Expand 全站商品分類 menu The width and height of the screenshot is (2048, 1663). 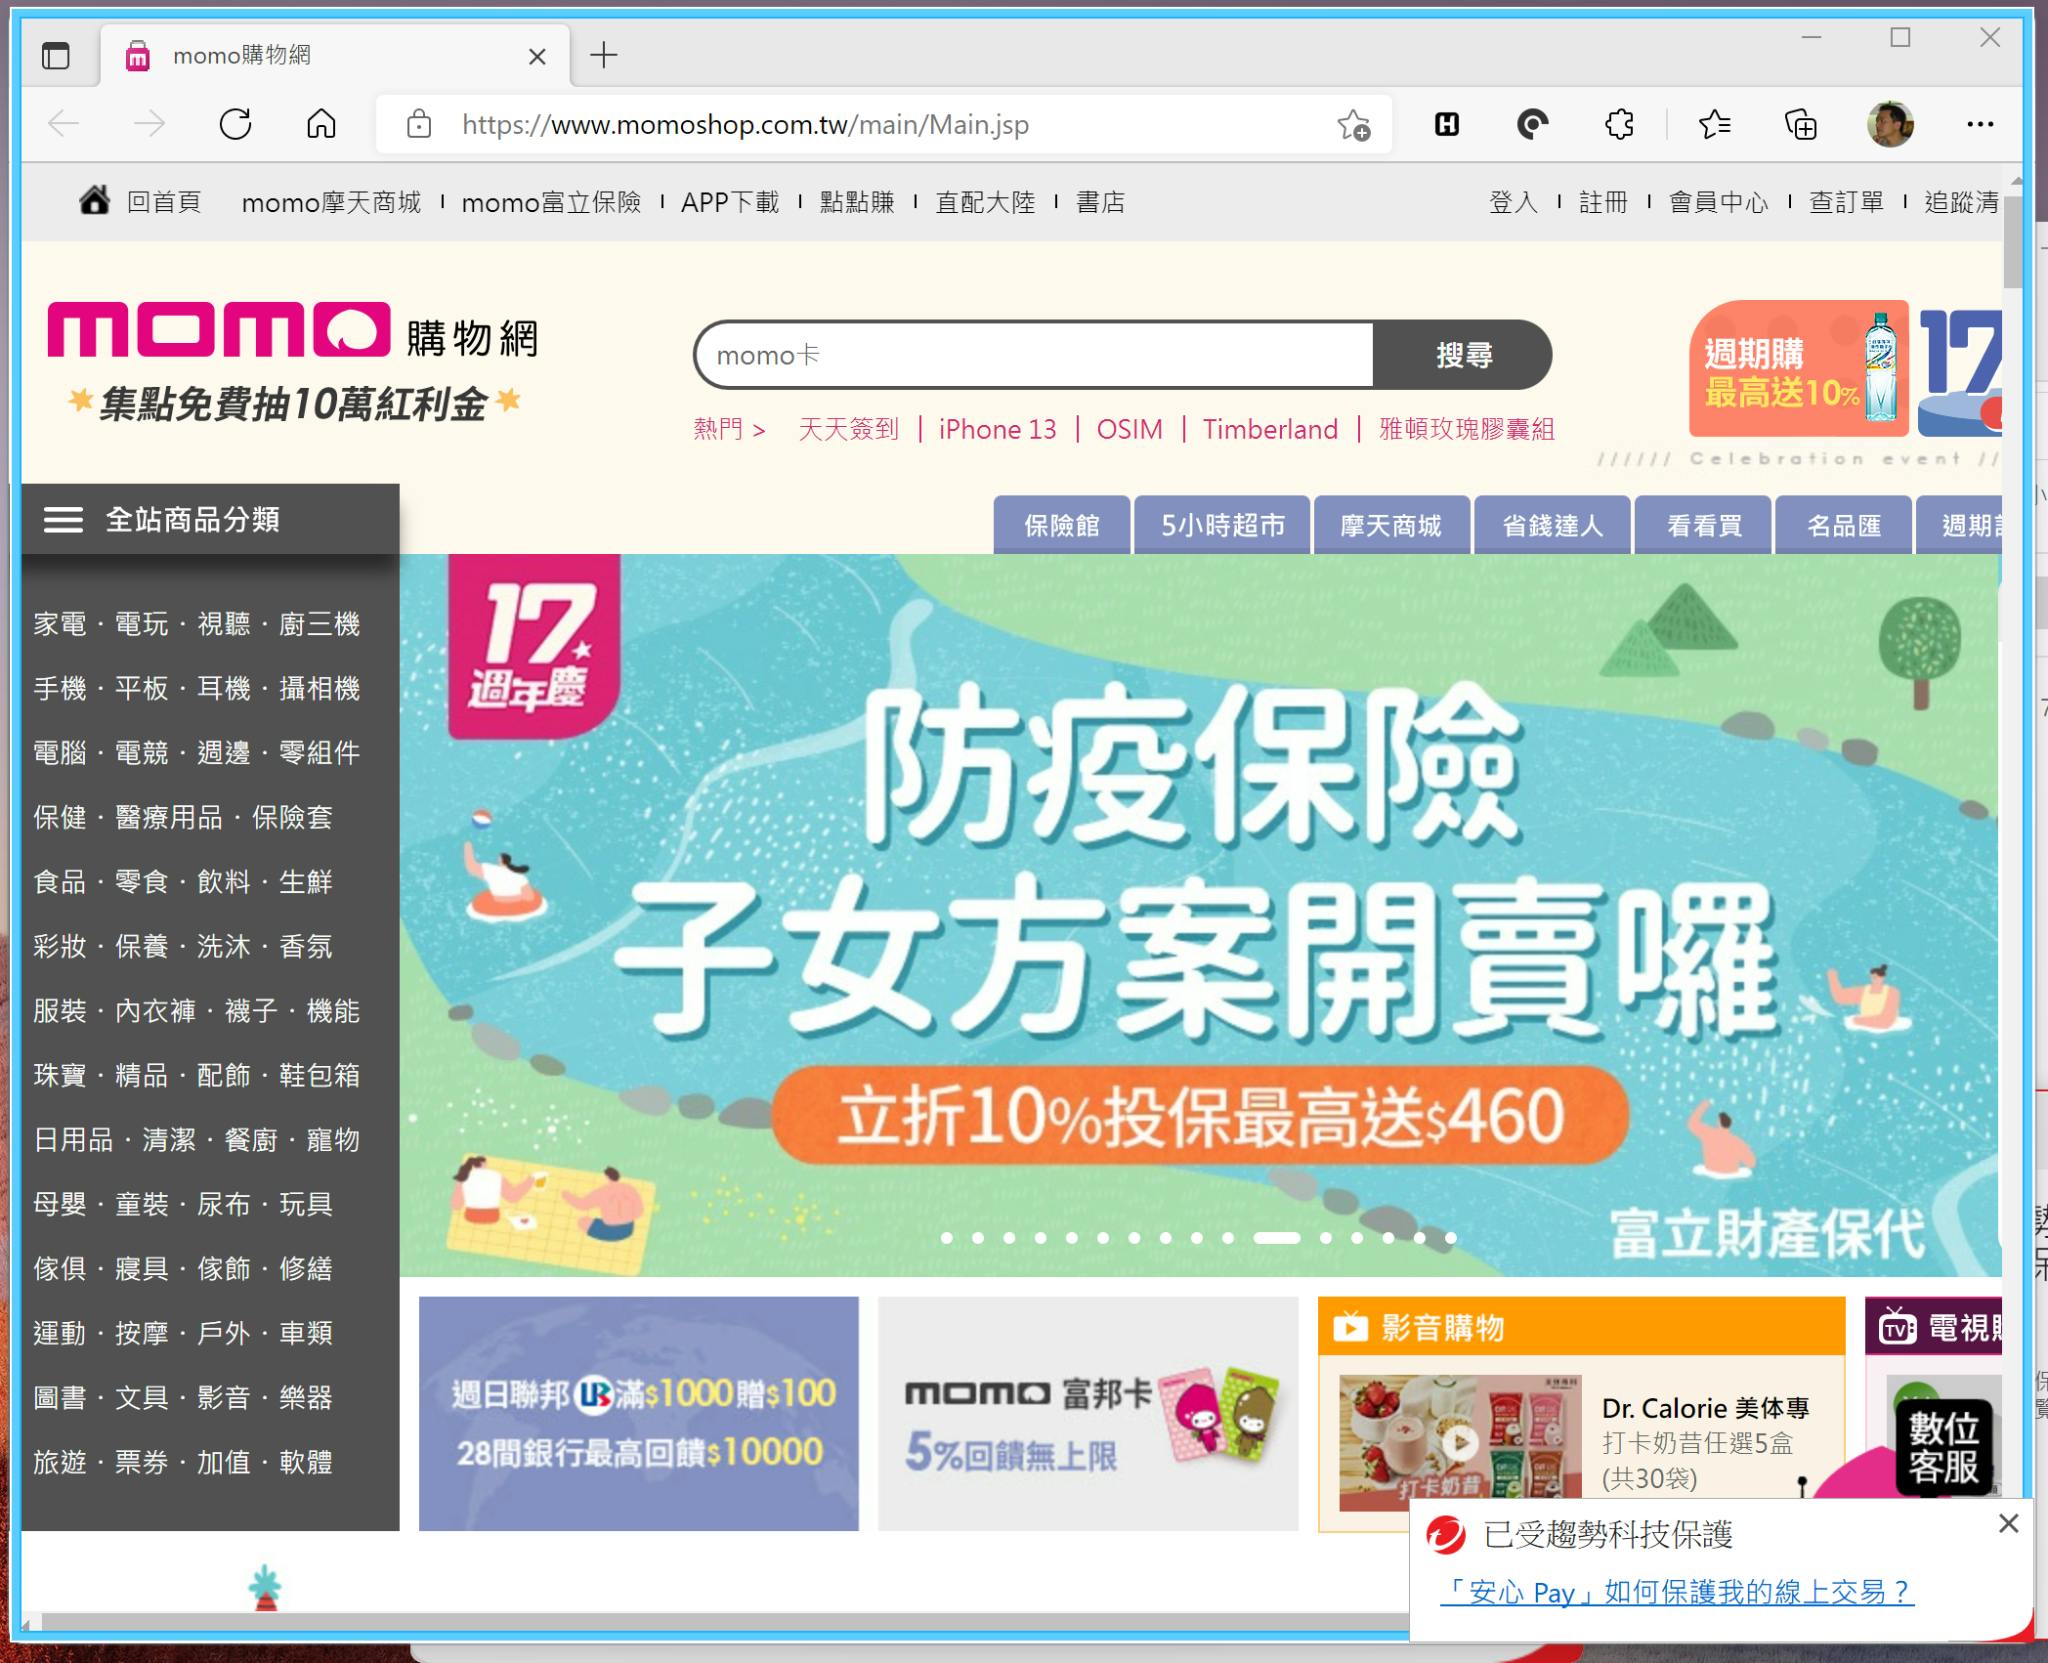(x=210, y=519)
